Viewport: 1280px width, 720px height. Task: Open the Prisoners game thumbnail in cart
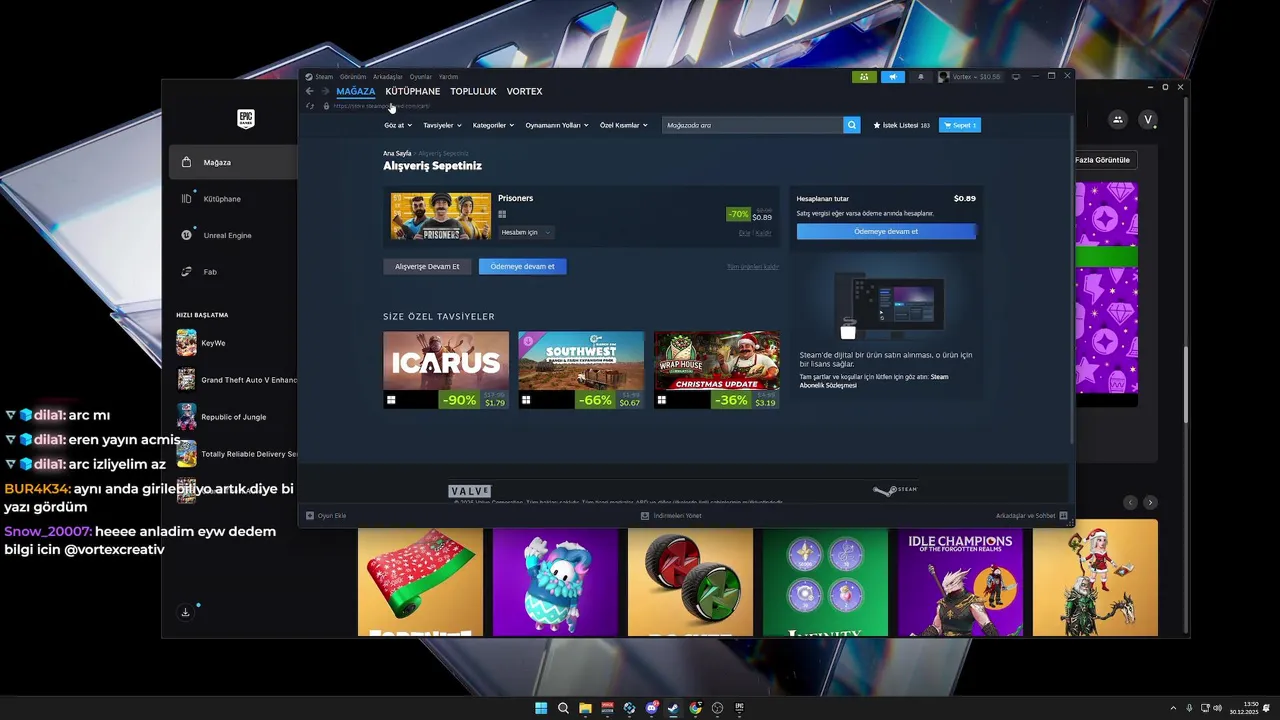[x=441, y=216]
